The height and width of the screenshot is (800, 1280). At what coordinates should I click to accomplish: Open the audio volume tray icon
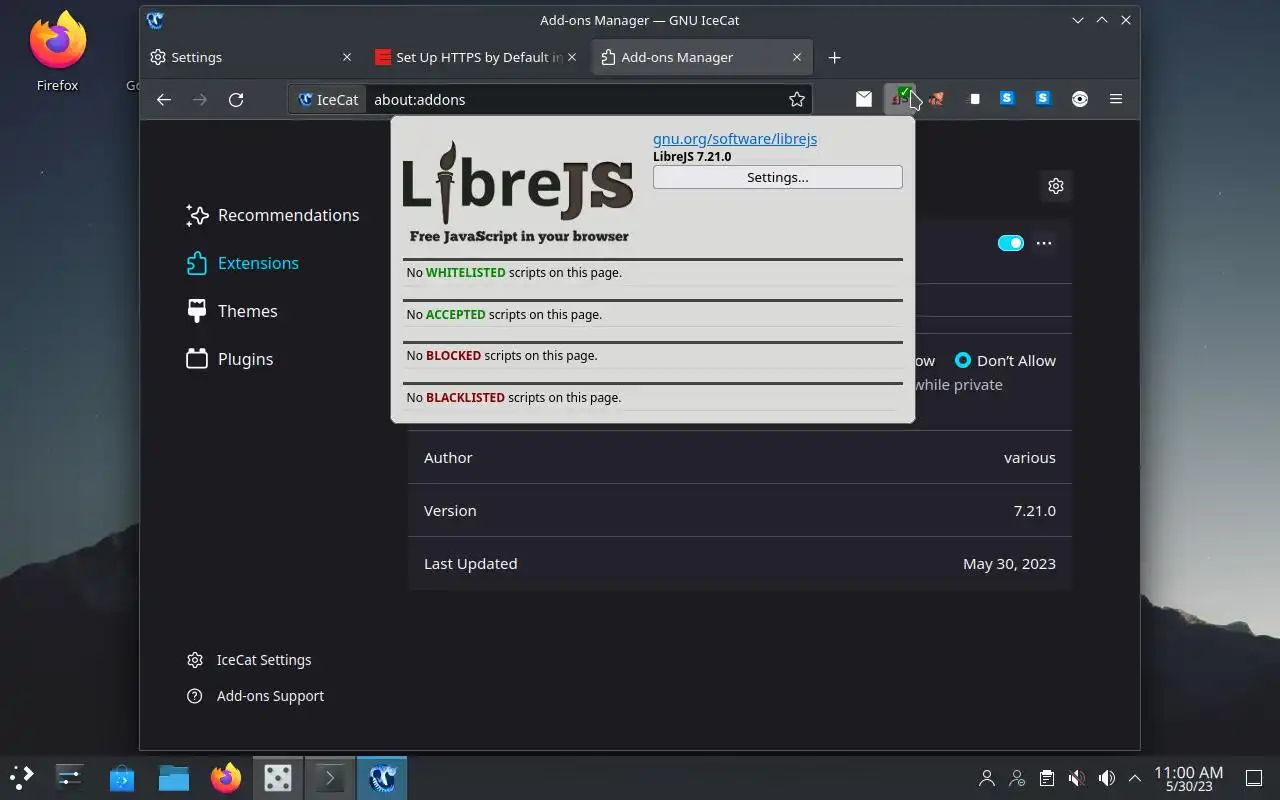tap(1107, 778)
